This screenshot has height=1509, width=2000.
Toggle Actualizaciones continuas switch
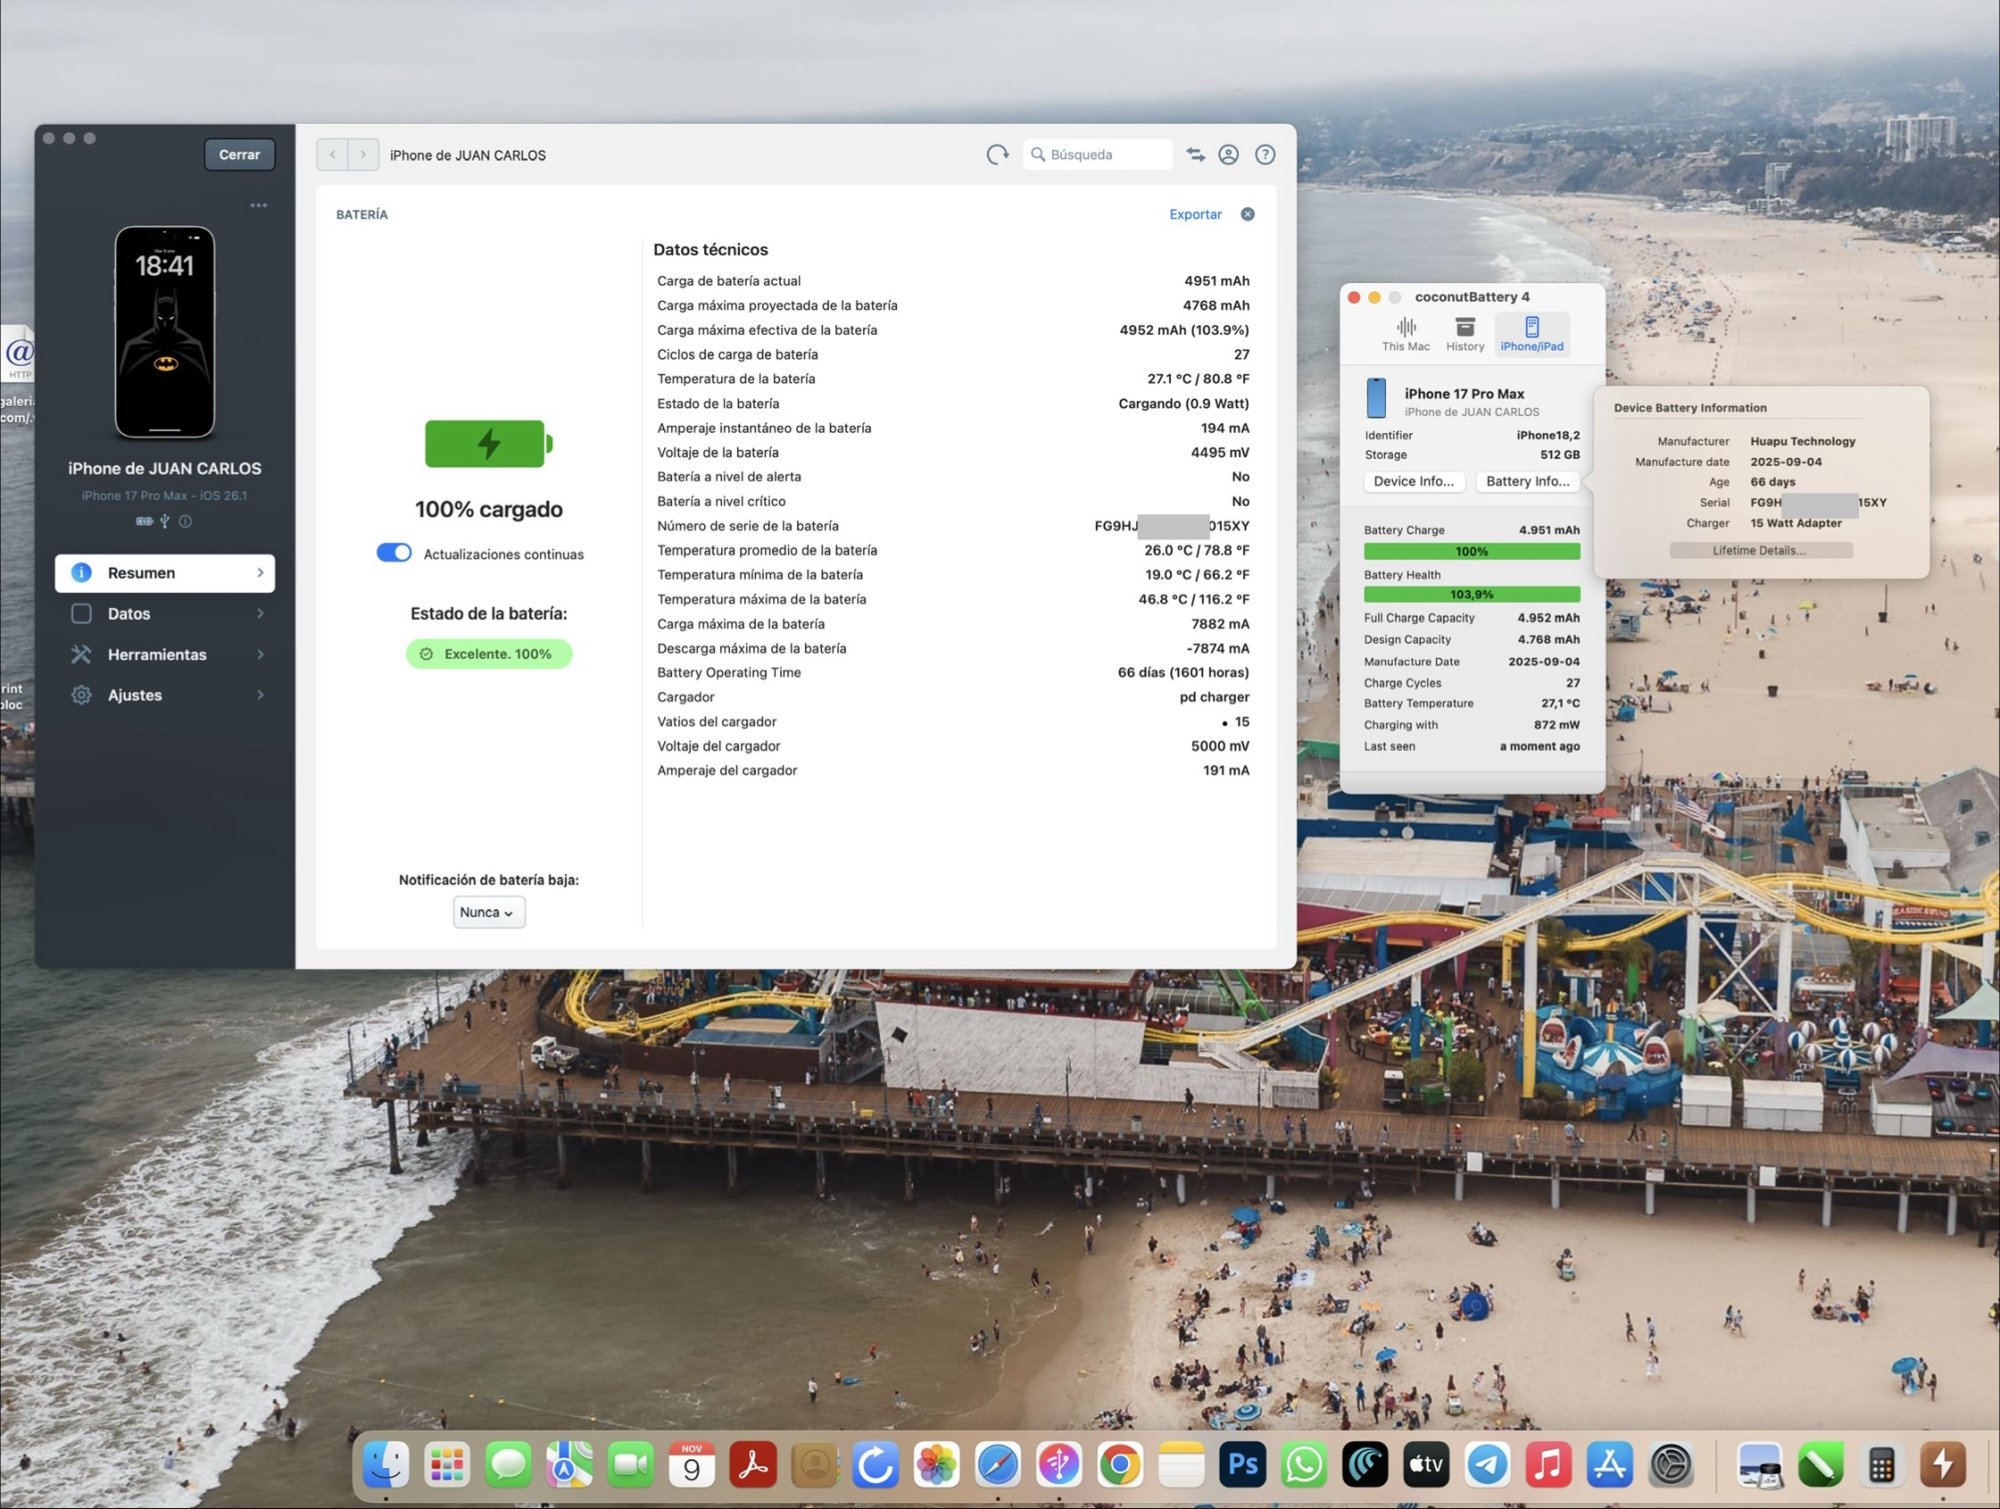(x=394, y=553)
